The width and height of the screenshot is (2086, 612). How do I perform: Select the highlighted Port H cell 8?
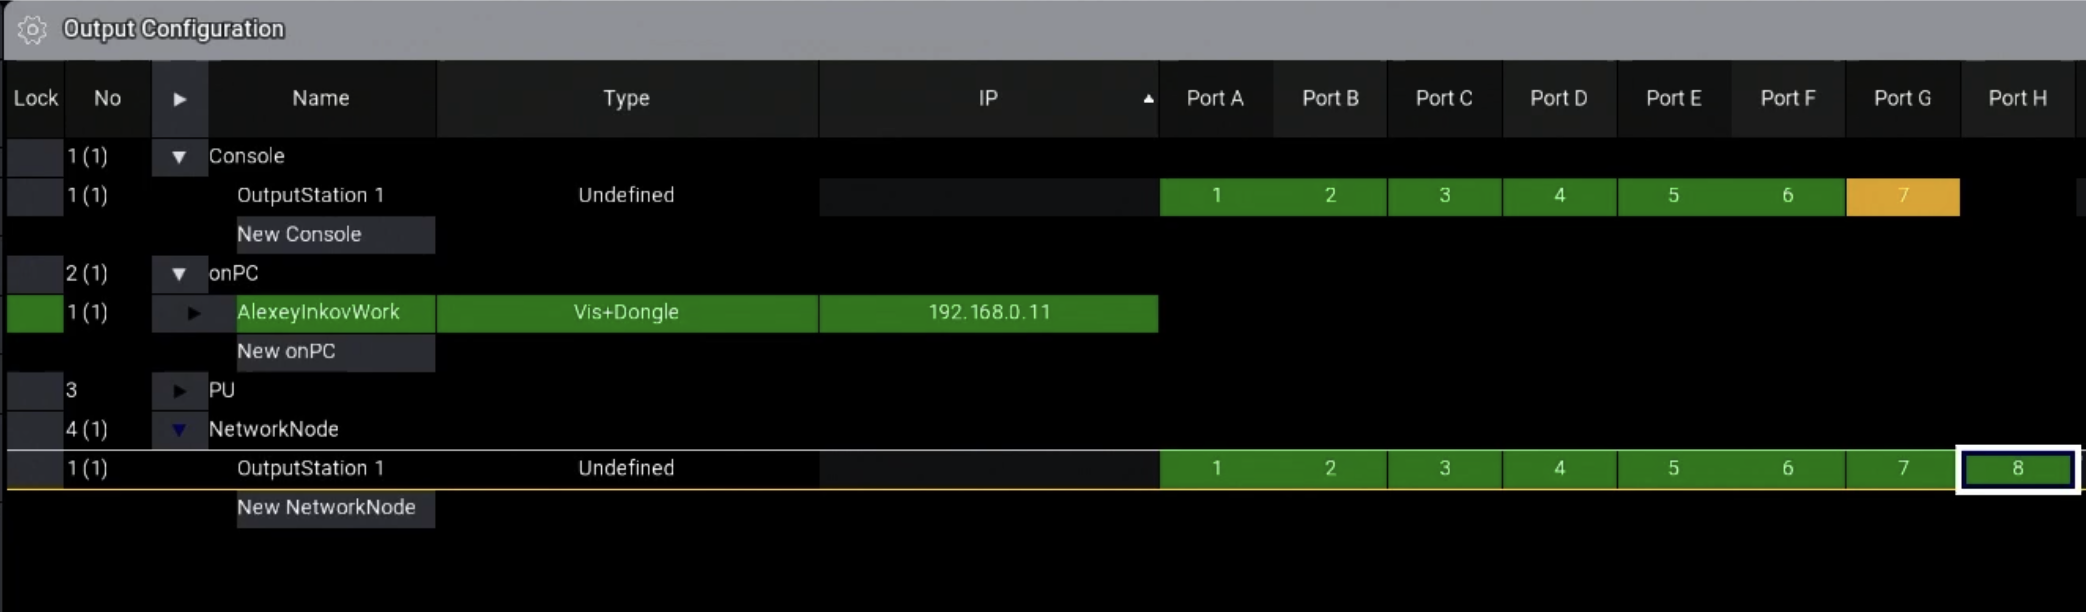2017,469
